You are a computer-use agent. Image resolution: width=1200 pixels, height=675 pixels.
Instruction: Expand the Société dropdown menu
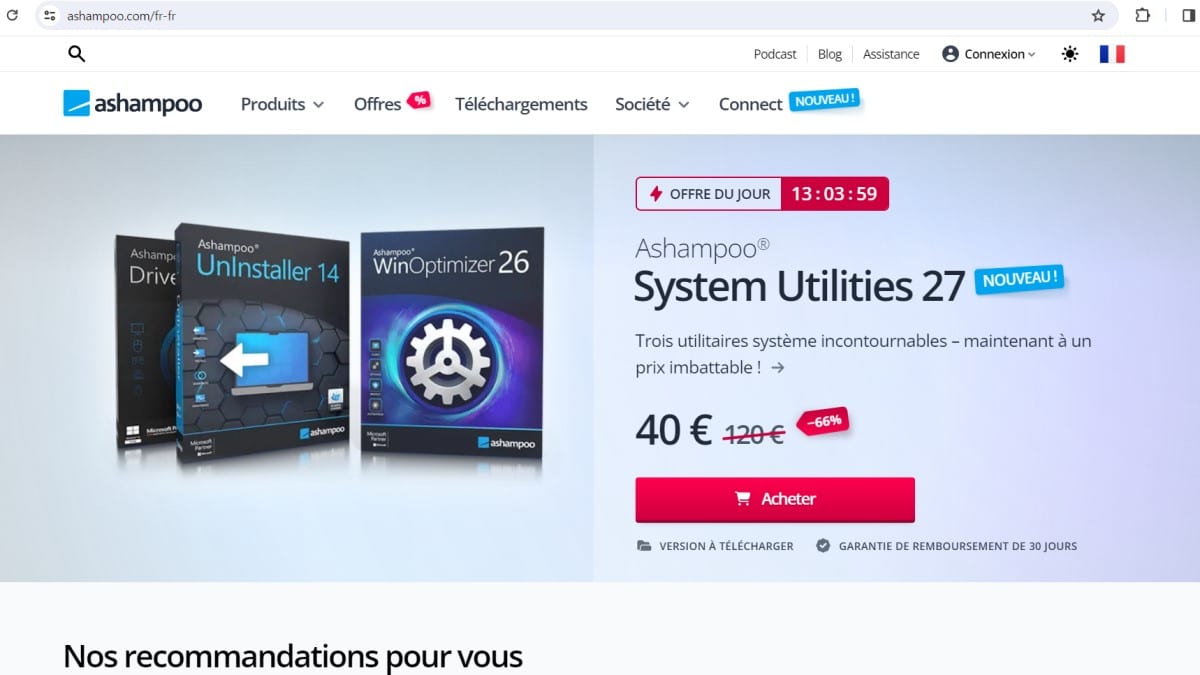652,104
